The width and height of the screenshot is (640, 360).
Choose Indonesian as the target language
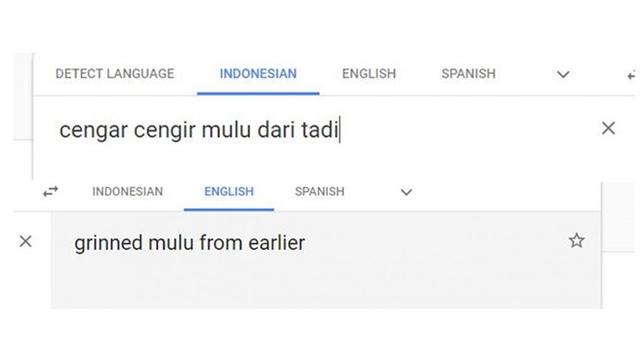[127, 191]
